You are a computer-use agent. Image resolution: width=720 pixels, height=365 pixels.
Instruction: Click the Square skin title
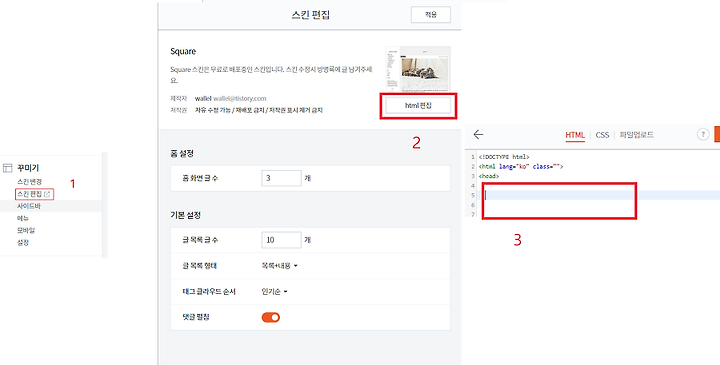[183, 51]
